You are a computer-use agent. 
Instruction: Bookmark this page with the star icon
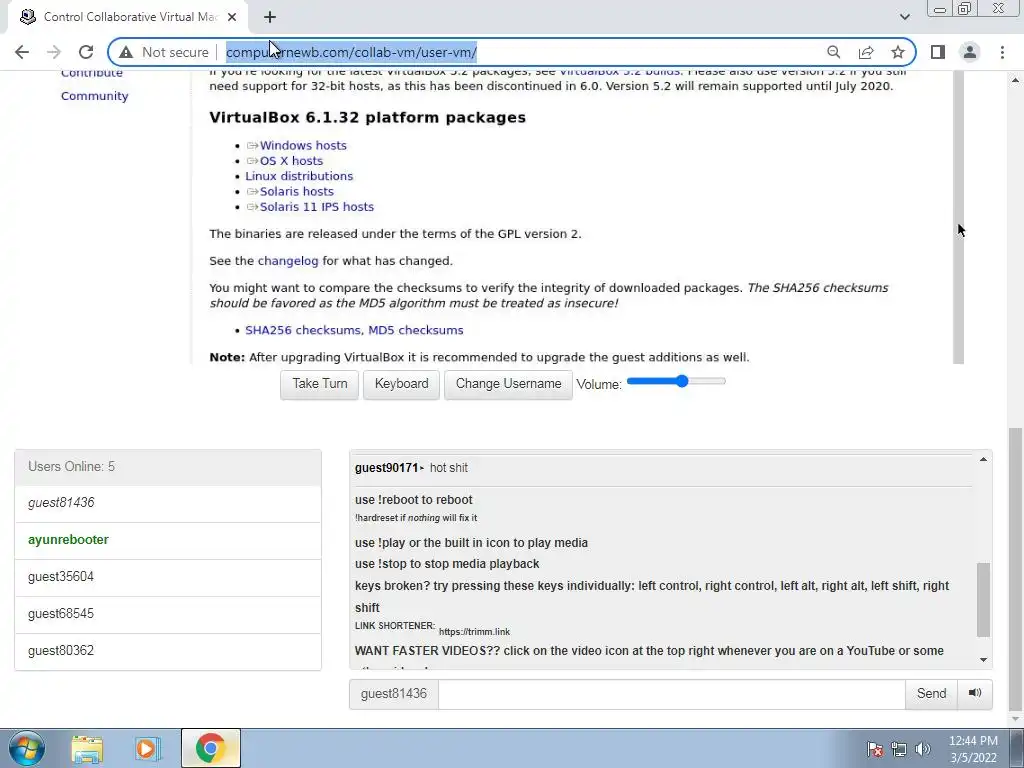coord(898,52)
